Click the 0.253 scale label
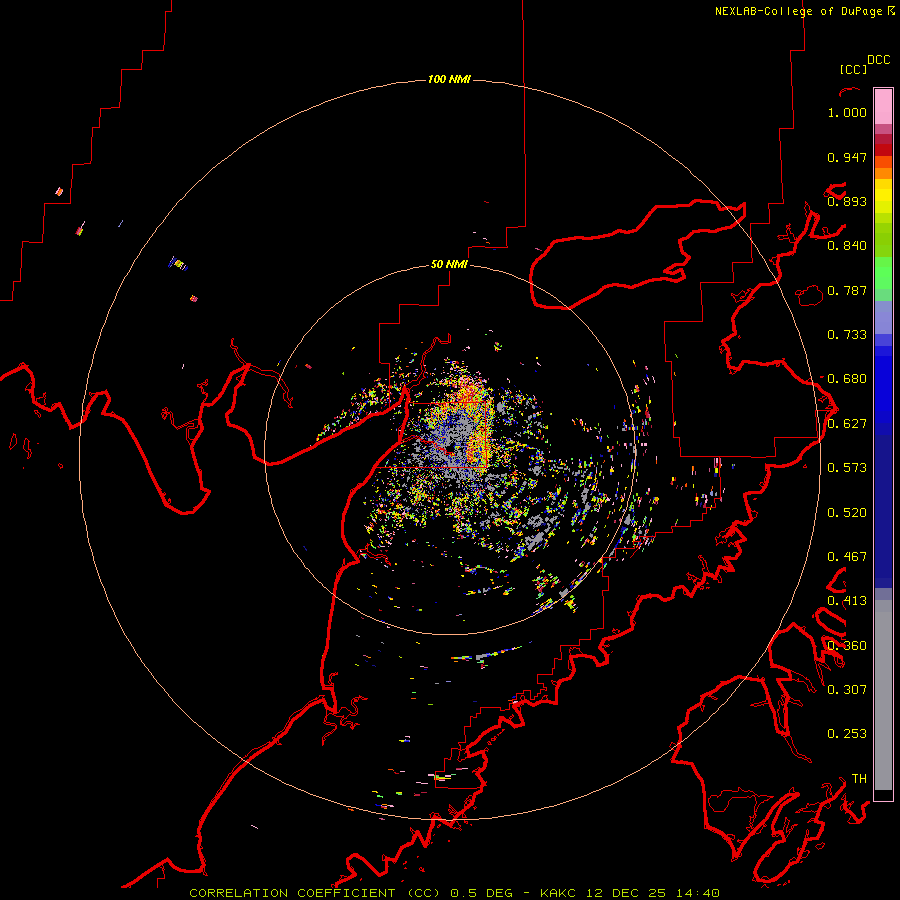This screenshot has height=900, width=900. (847, 734)
